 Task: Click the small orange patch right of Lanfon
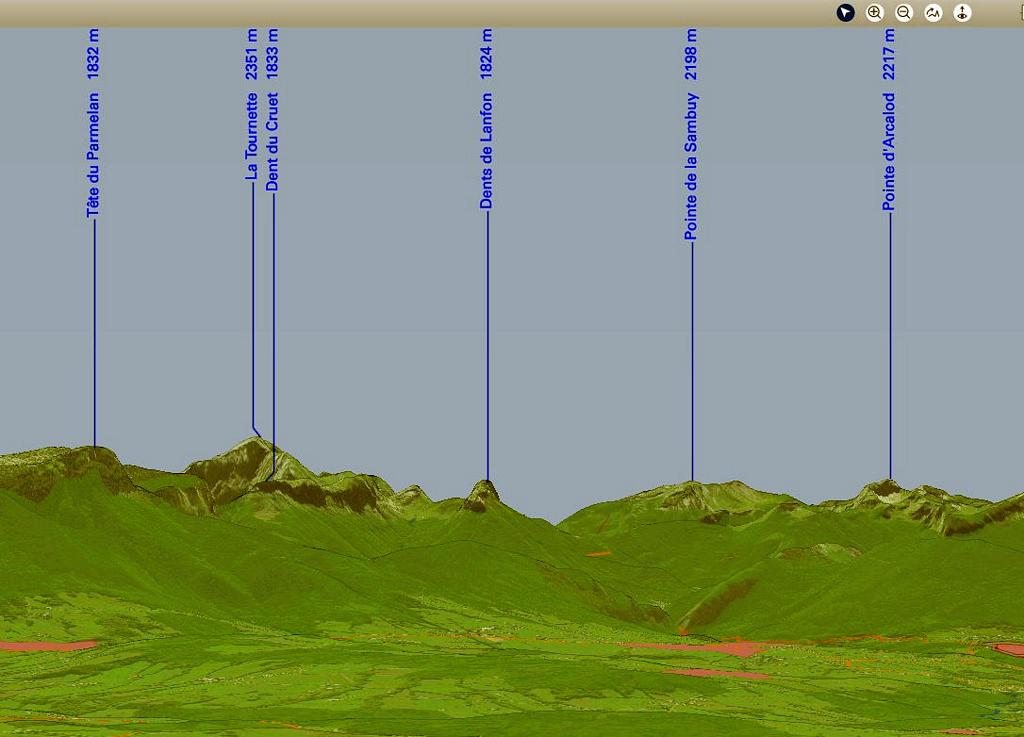(x=598, y=553)
